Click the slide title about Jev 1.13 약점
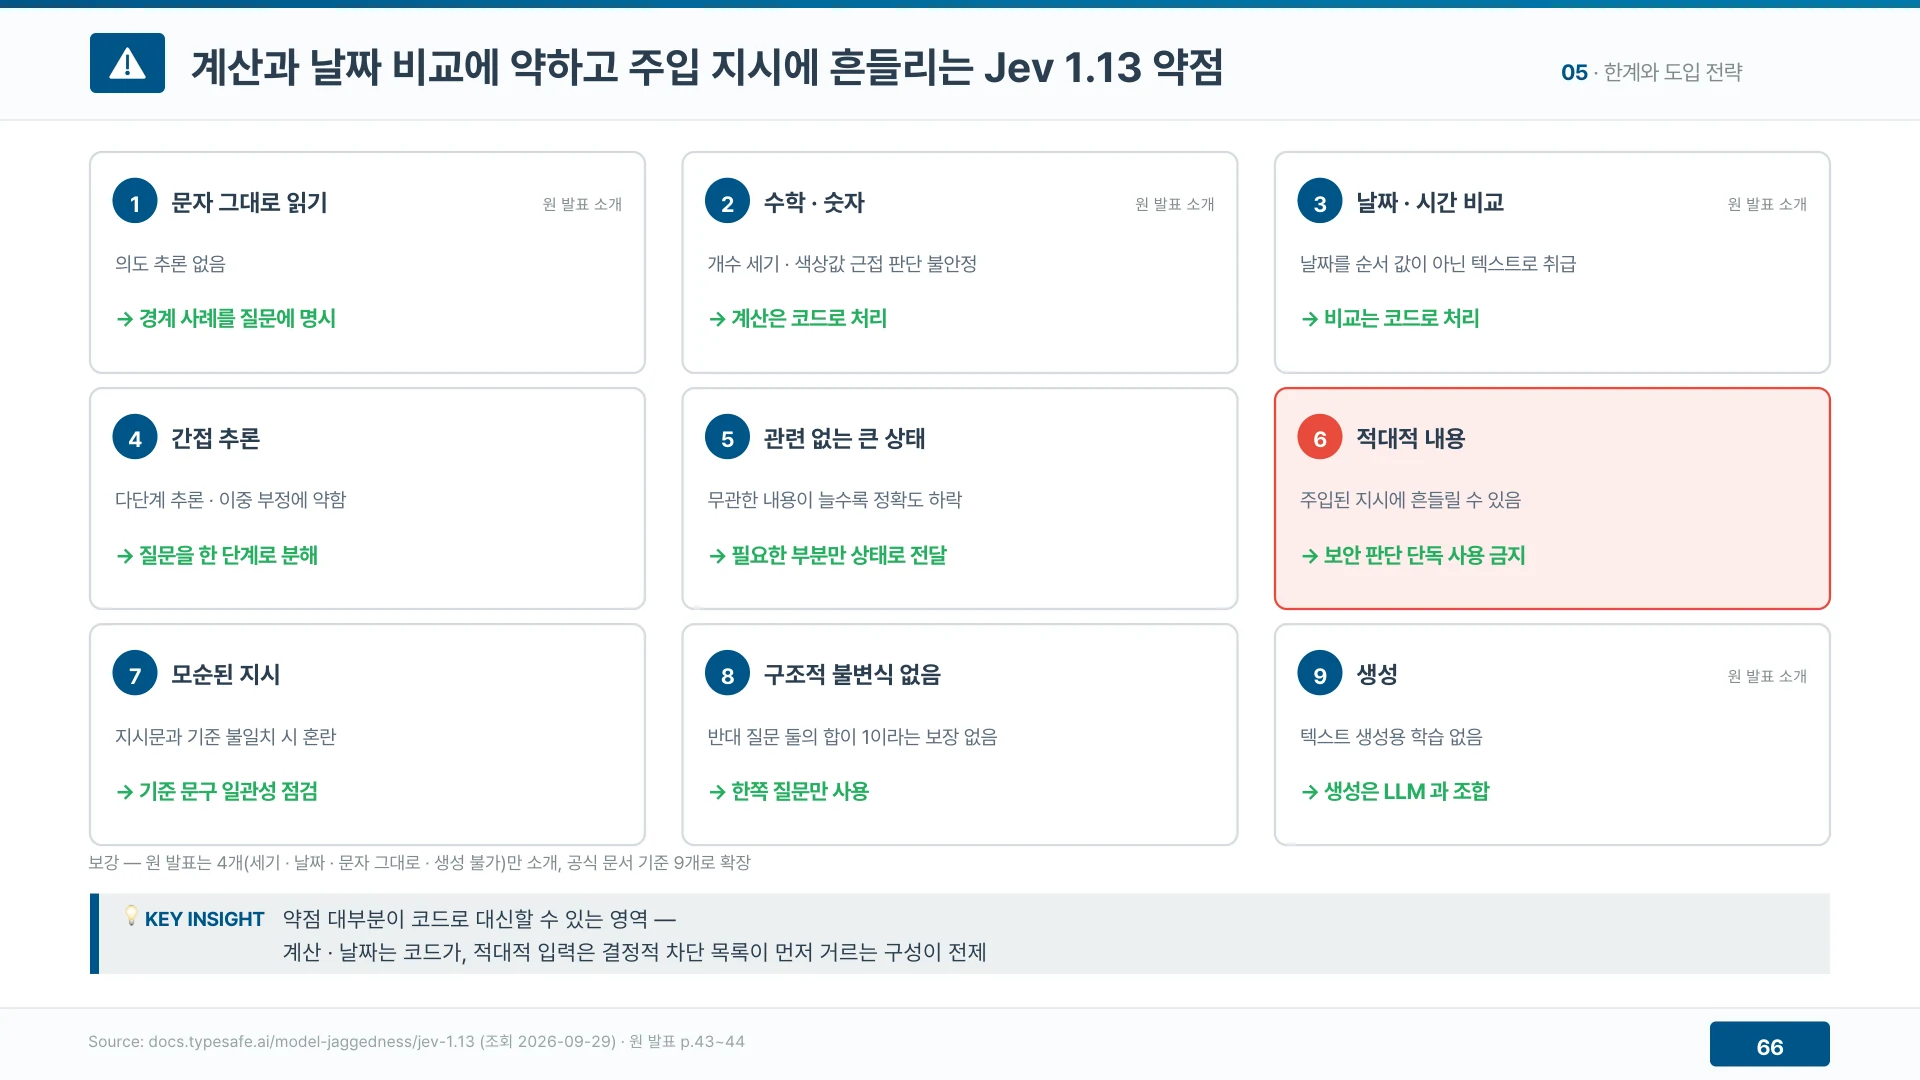 pos(707,67)
